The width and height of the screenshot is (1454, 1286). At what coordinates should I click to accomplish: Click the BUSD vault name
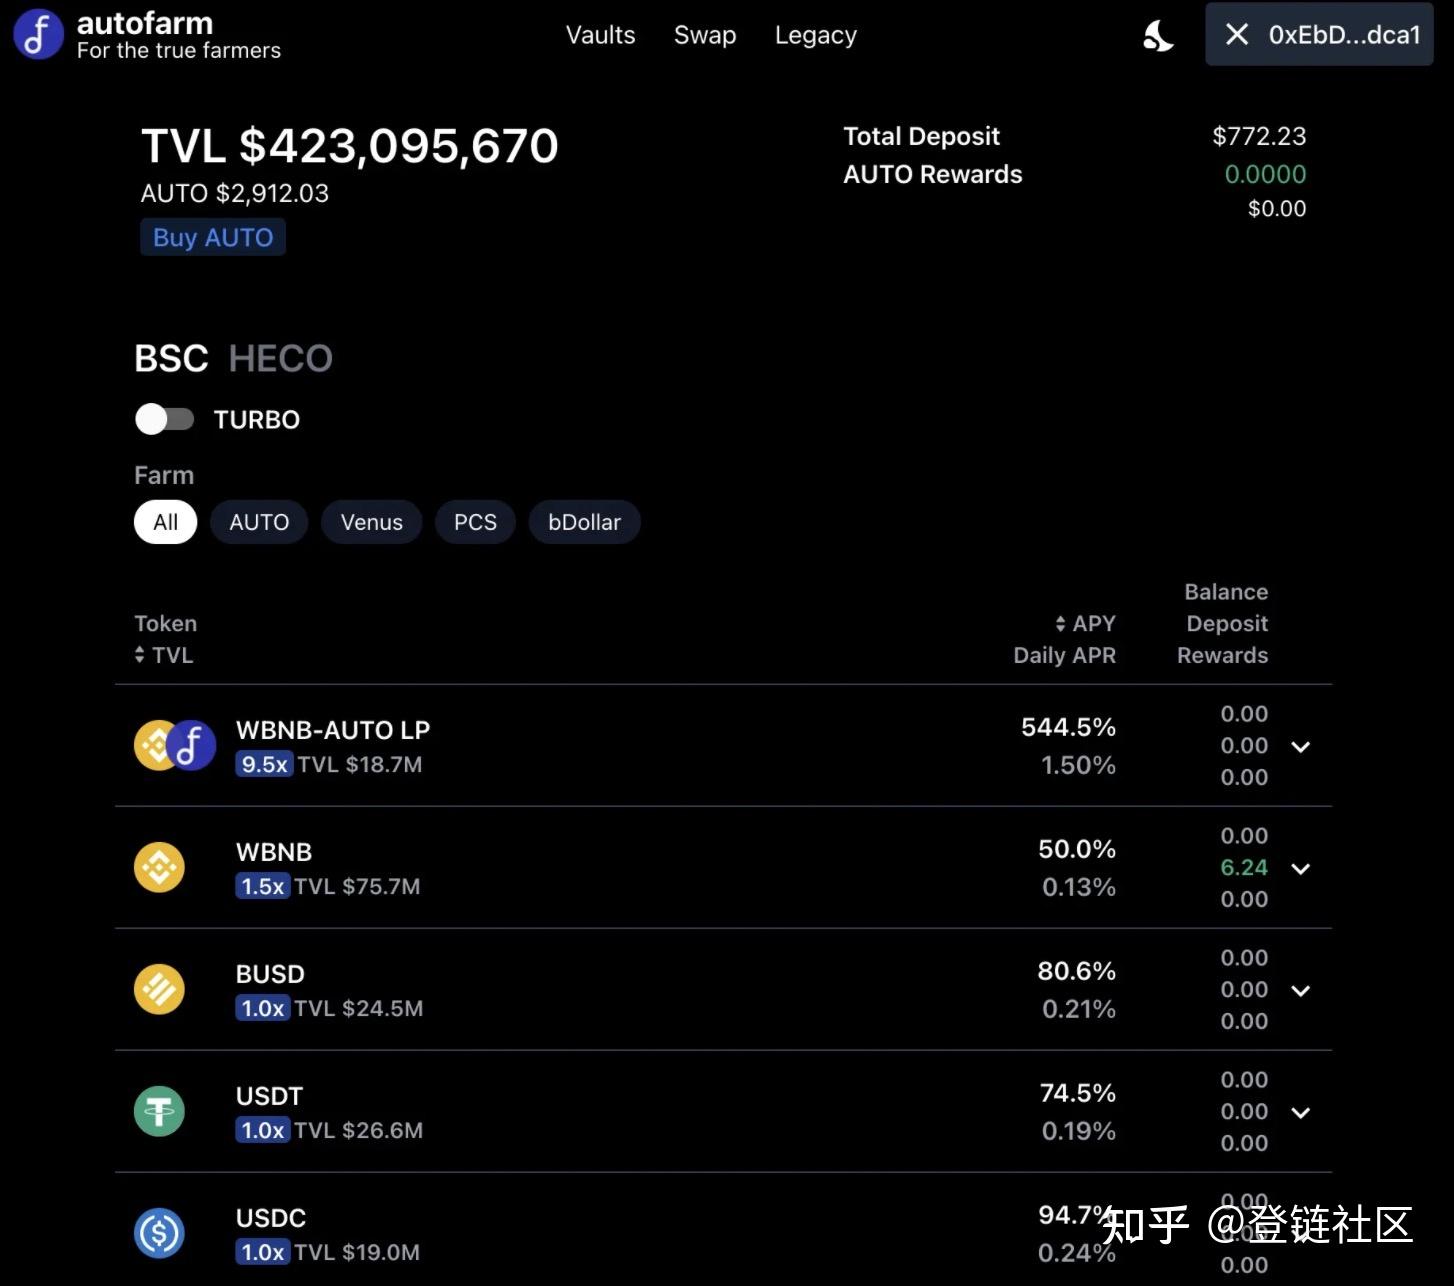[270, 974]
